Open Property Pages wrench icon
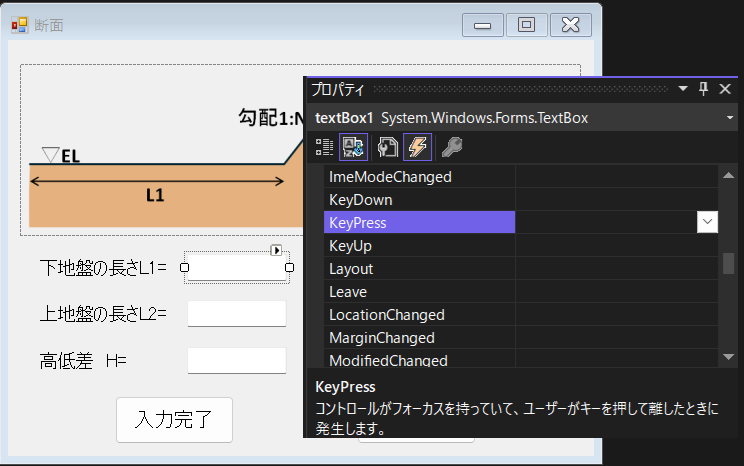 (x=452, y=148)
